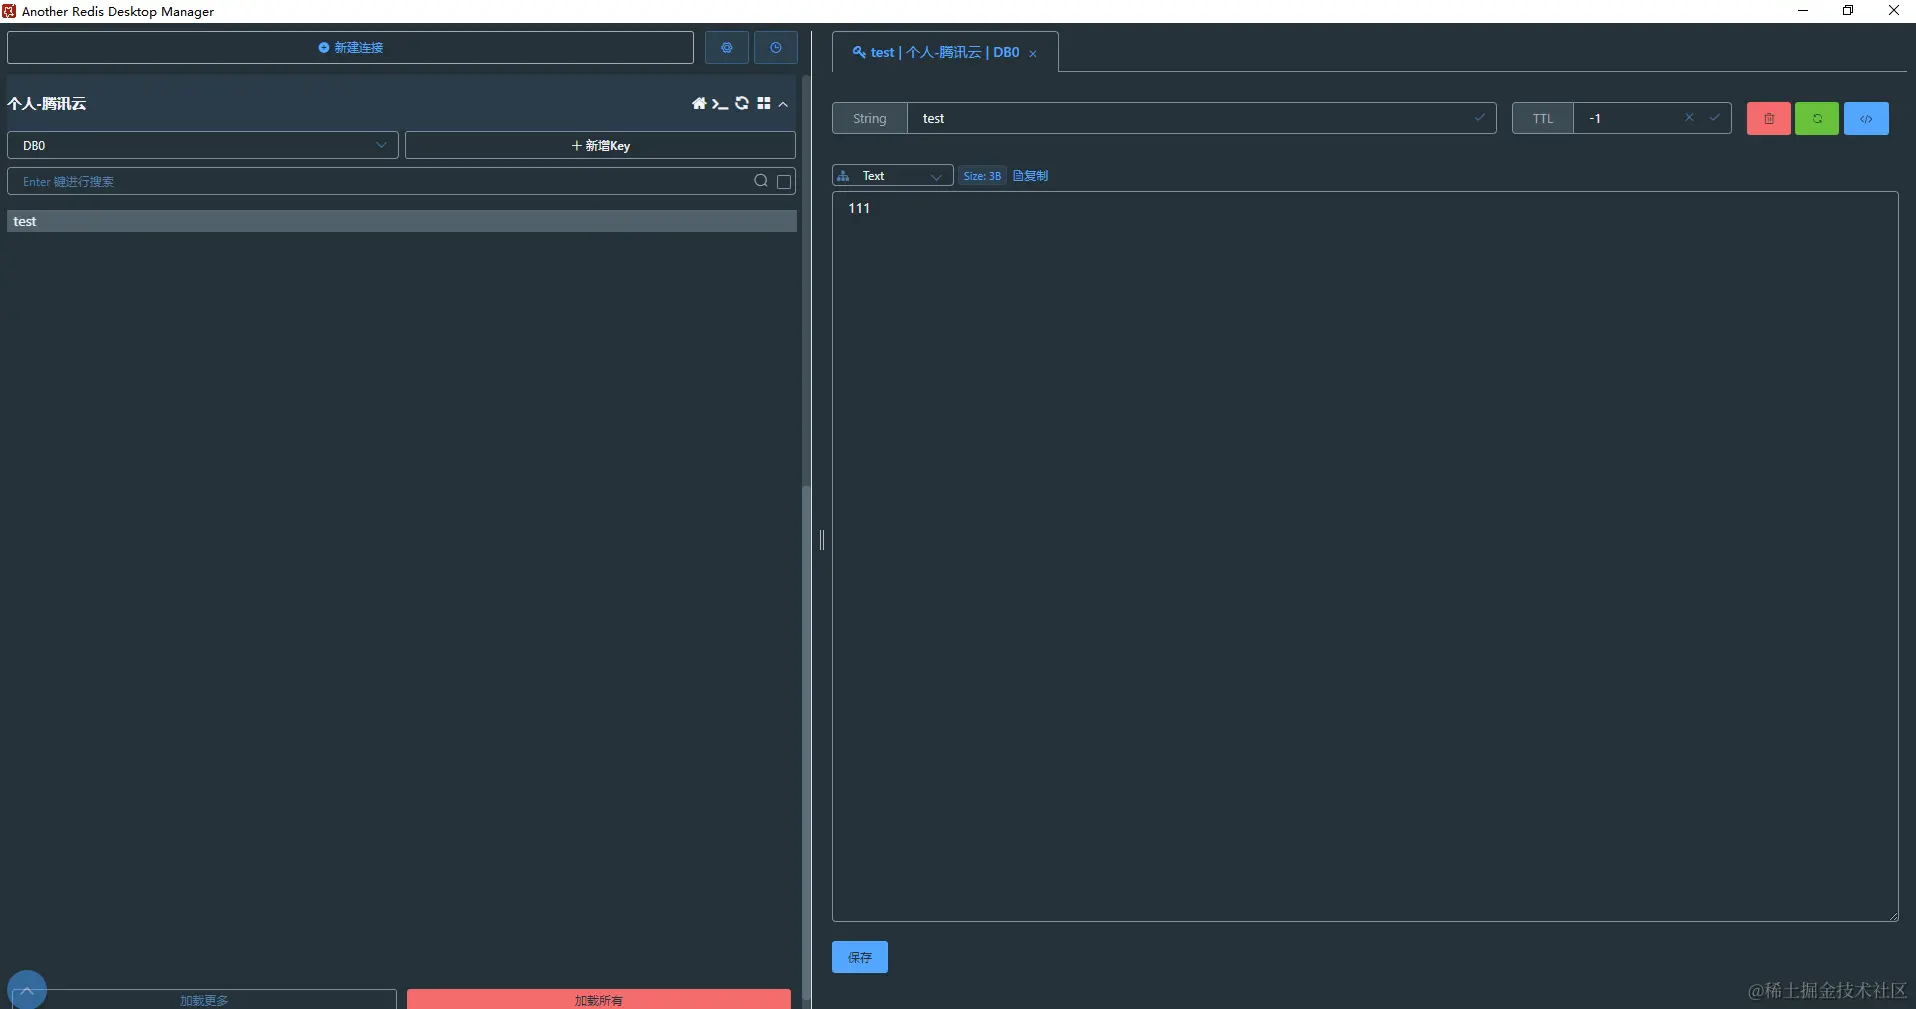The width and height of the screenshot is (1916, 1009).
Task: Open the Text format viewer dropdown
Action: click(892, 176)
